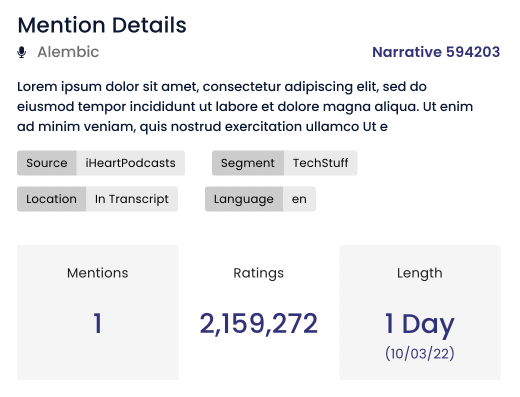Click the Mention Details heading
The height and width of the screenshot is (397, 520).
click(x=102, y=25)
